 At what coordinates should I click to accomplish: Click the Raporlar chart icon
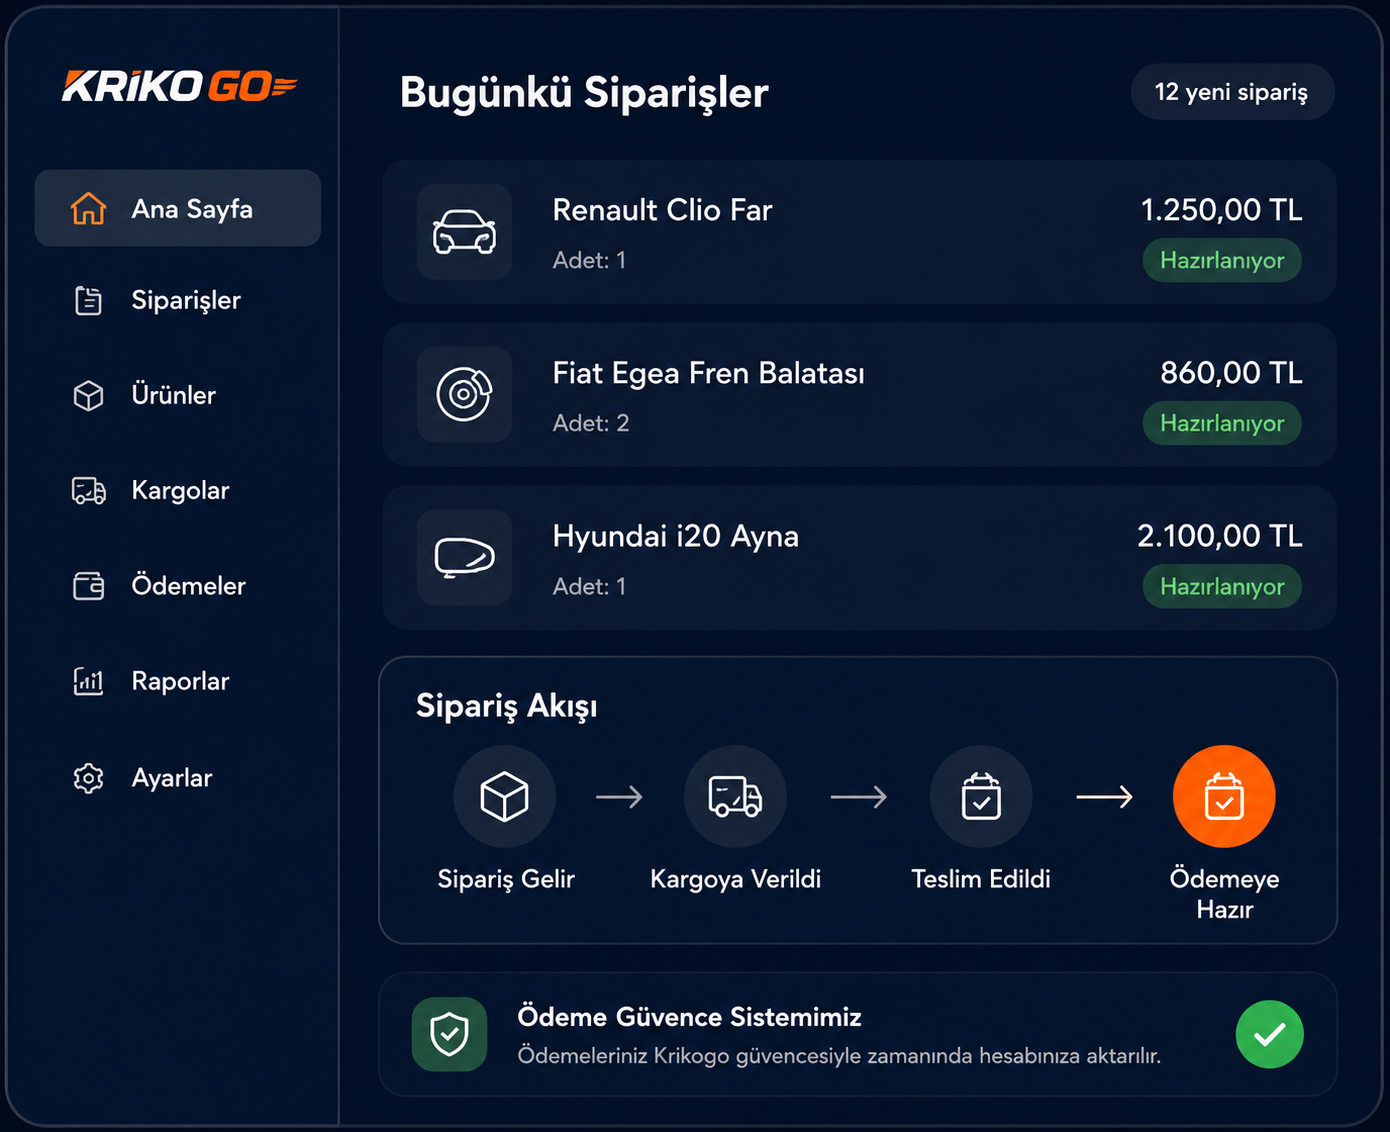[88, 681]
